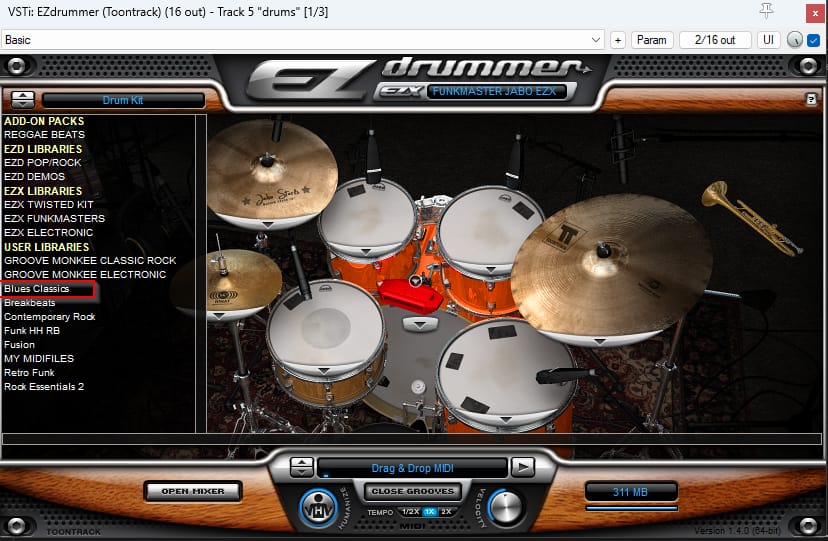The image size is (828, 541).
Task: Open the help question mark icon
Action: (x=811, y=99)
